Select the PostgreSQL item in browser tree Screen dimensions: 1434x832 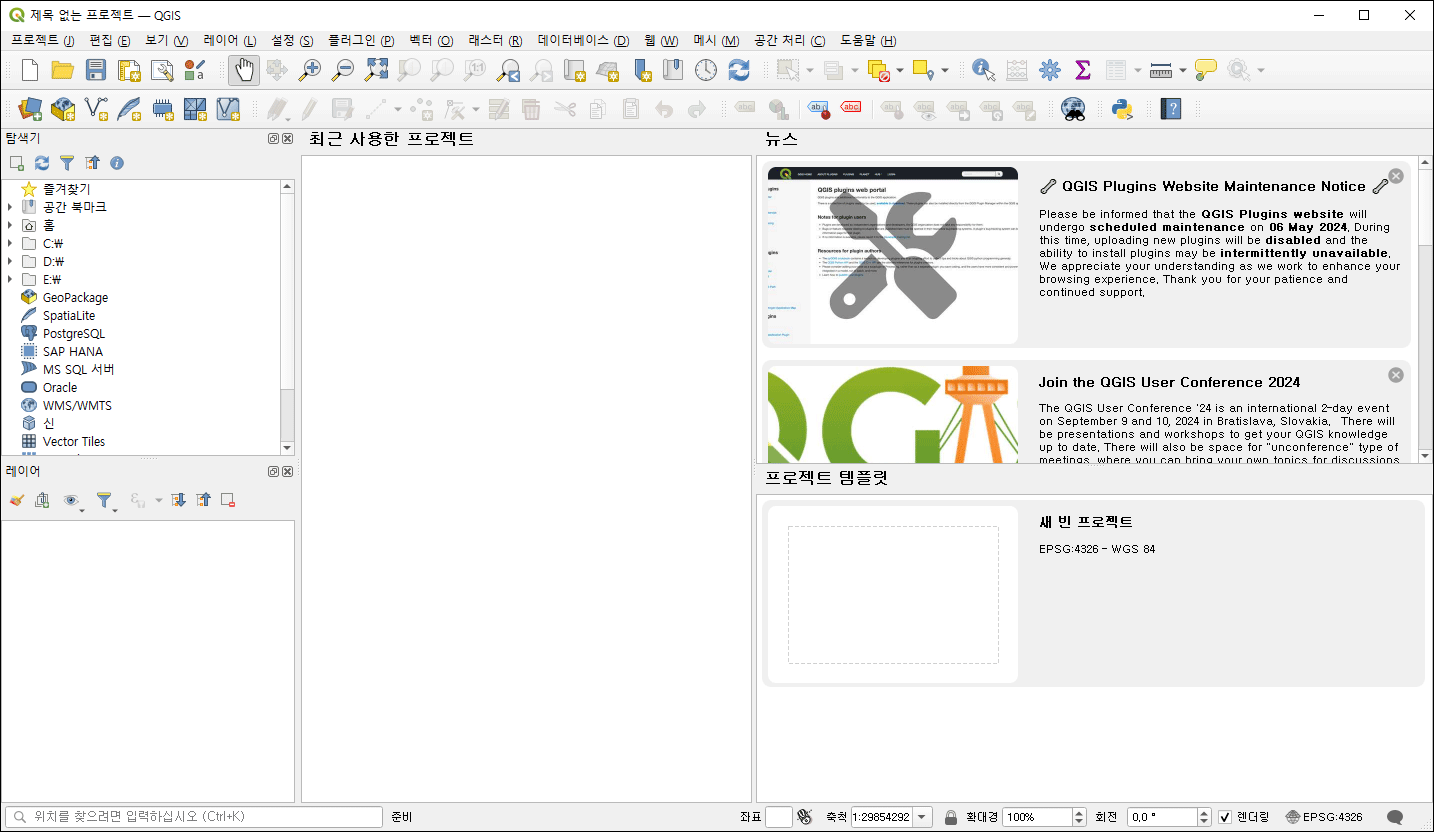coord(73,333)
